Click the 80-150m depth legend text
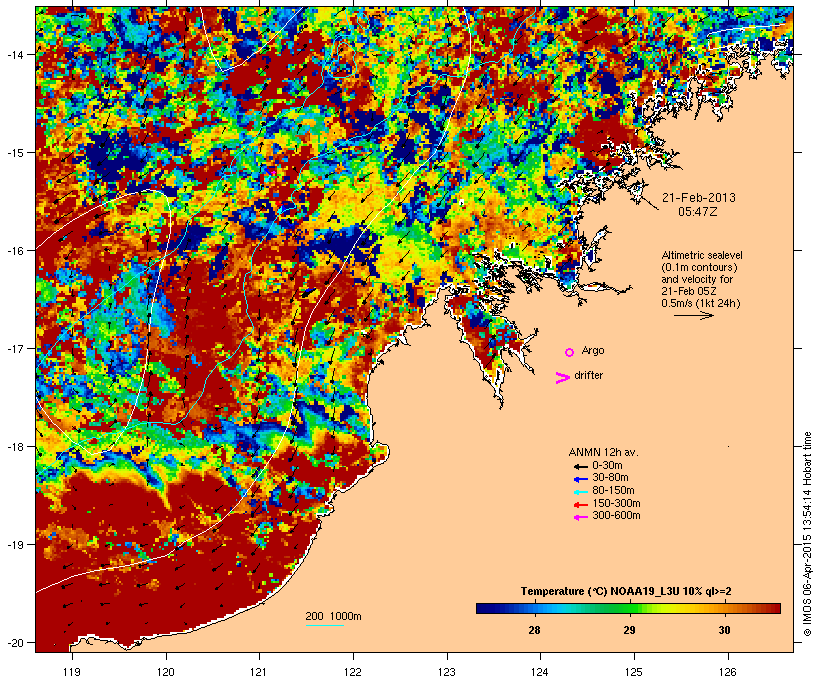Image resolution: width=820 pixels, height=680 pixels. pyautogui.click(x=613, y=491)
